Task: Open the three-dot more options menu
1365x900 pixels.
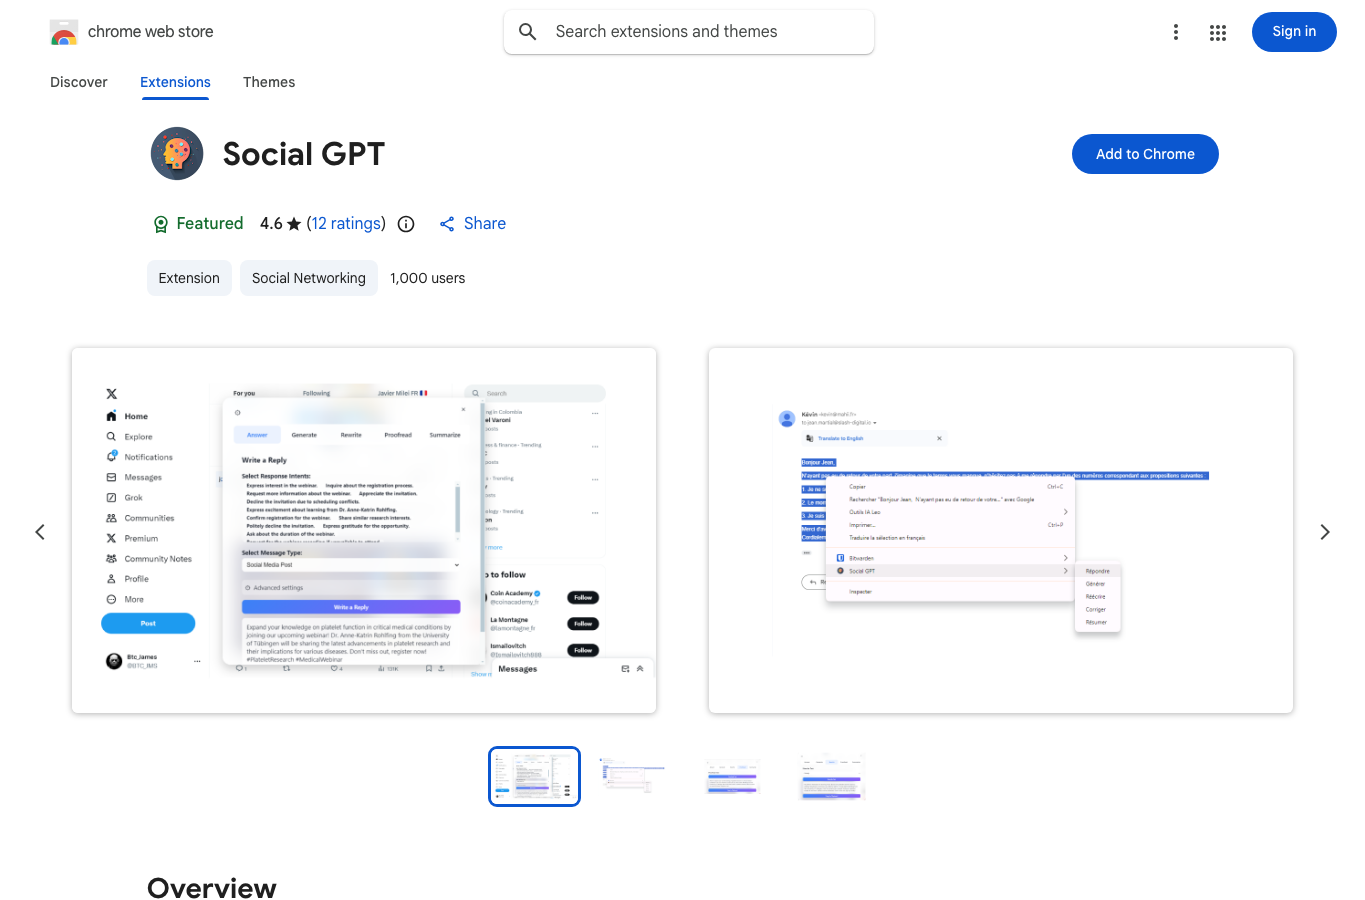Action: pos(1176,32)
